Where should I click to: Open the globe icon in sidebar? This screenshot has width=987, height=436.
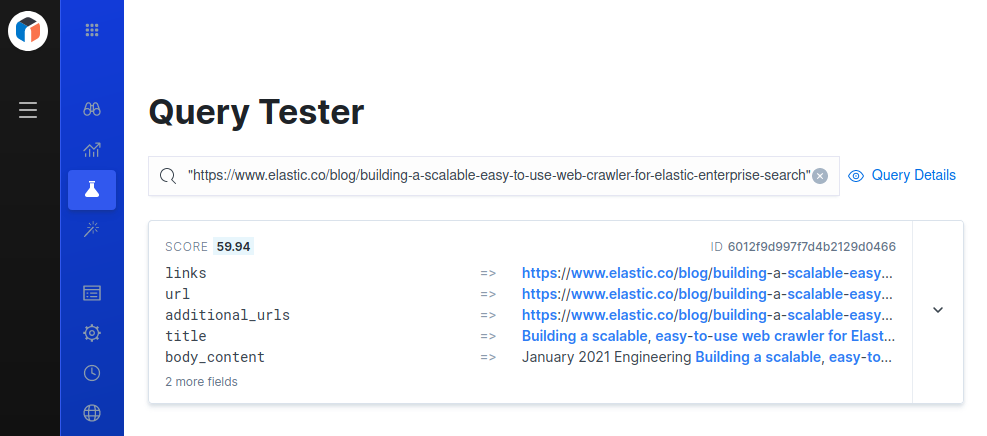(x=92, y=412)
